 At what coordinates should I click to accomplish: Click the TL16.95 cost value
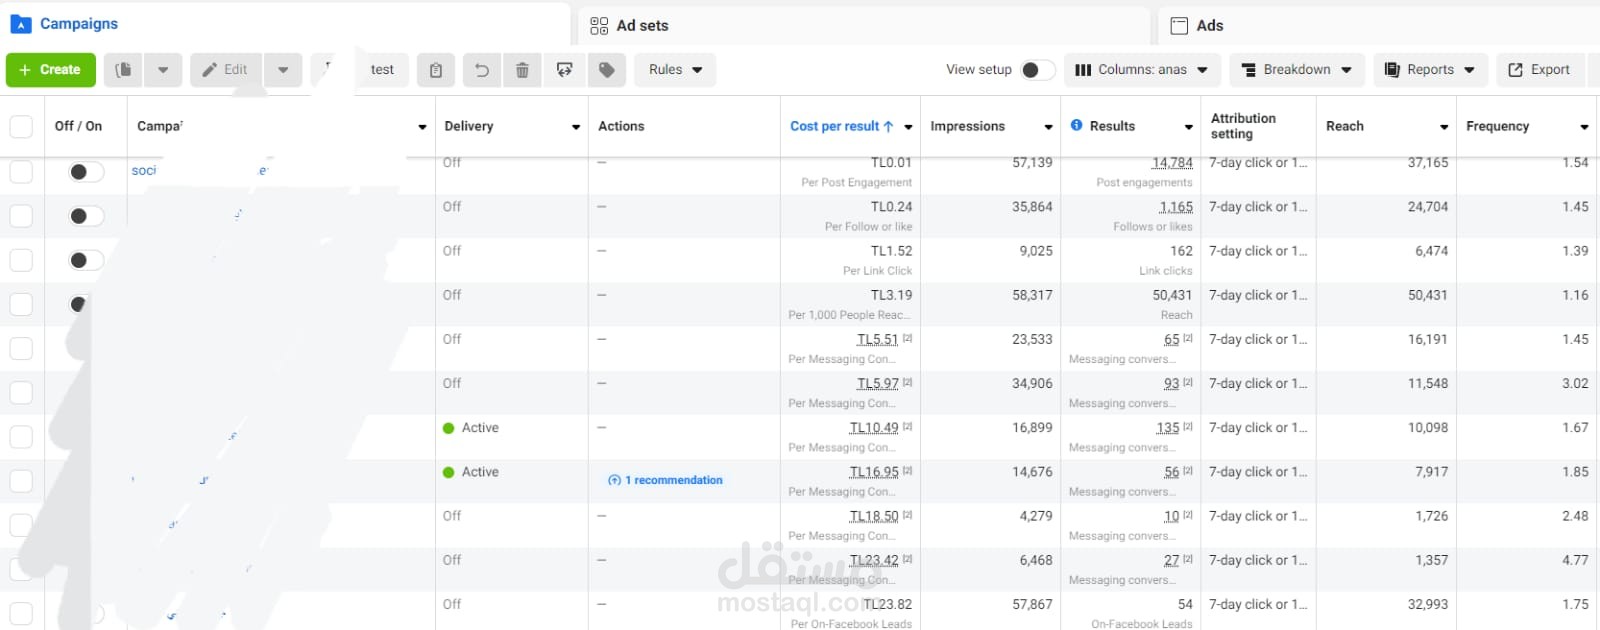[x=874, y=472]
